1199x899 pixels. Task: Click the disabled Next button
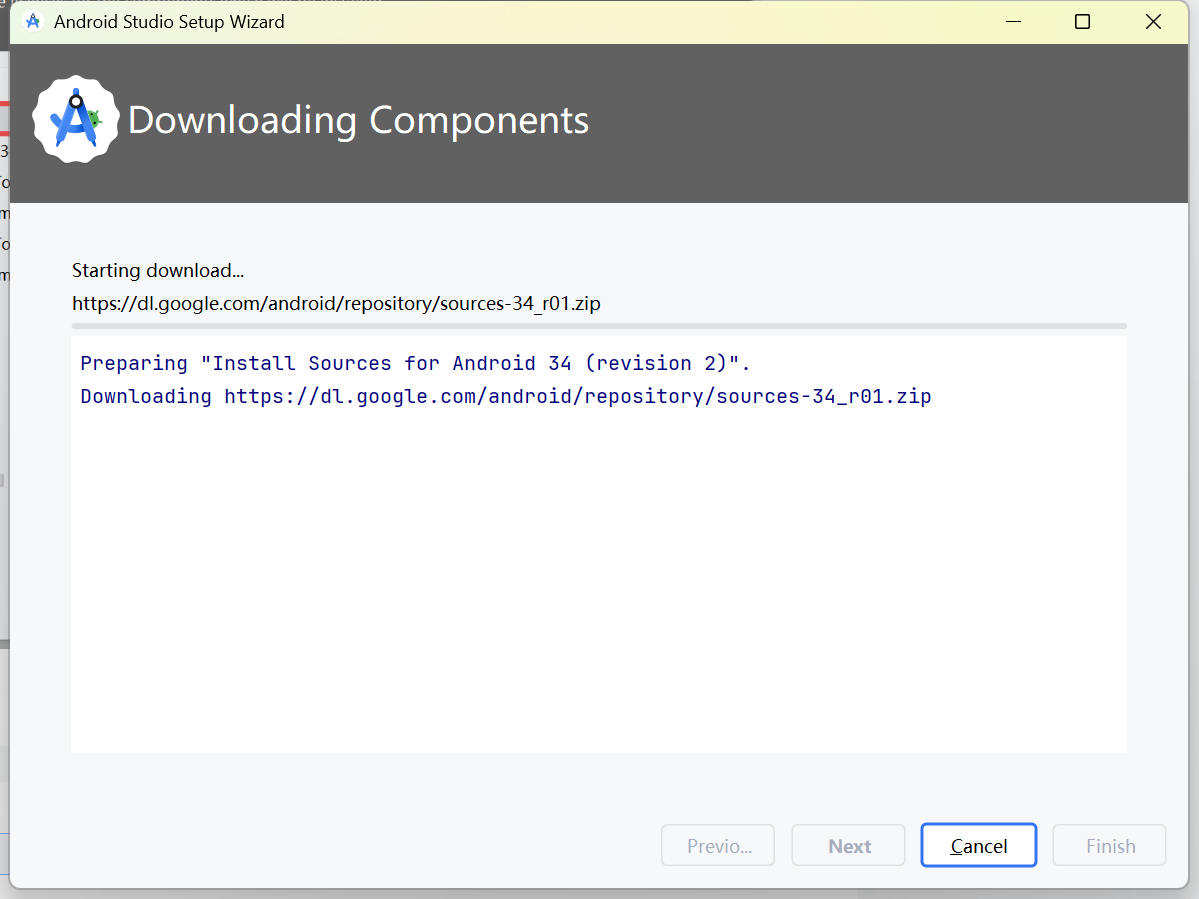click(x=849, y=845)
